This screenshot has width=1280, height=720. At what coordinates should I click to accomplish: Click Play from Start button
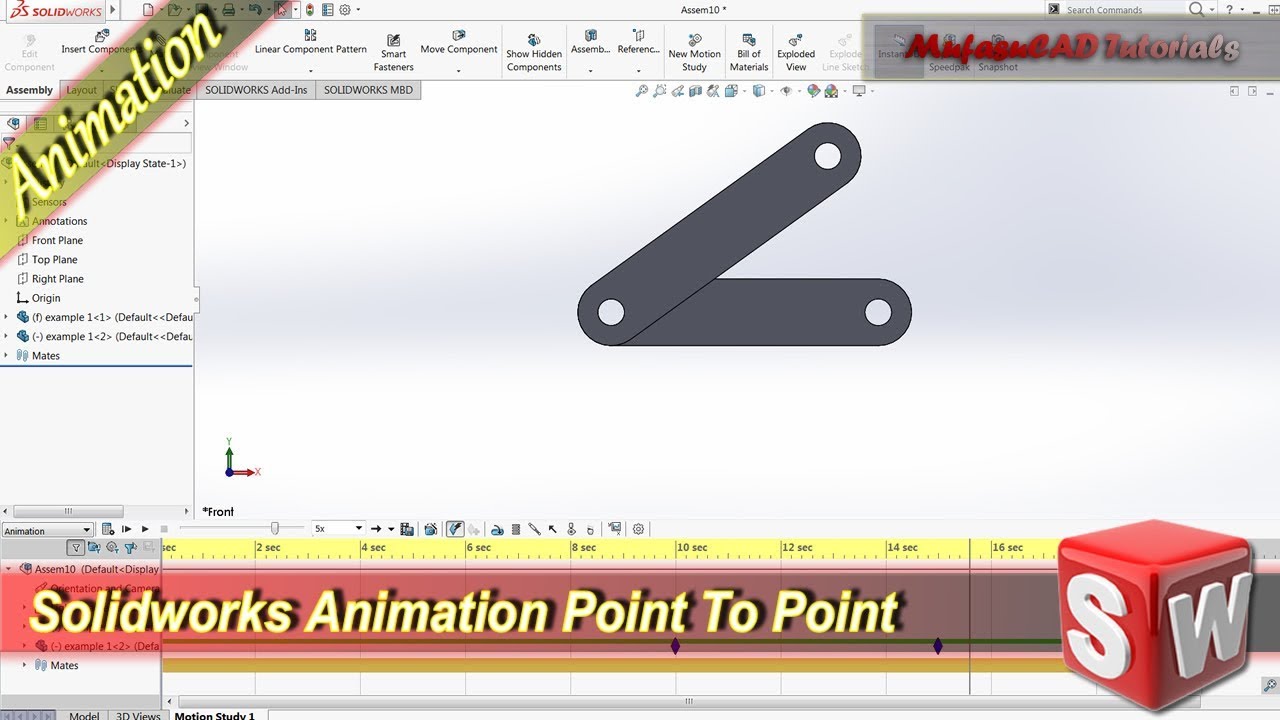(x=127, y=529)
